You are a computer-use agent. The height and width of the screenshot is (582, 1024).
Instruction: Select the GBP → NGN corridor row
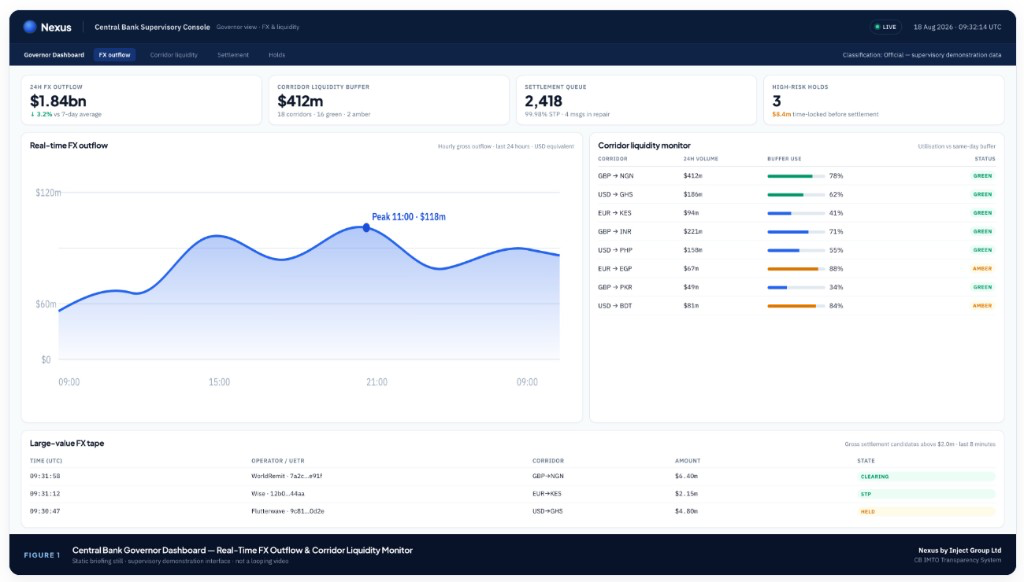pos(797,176)
